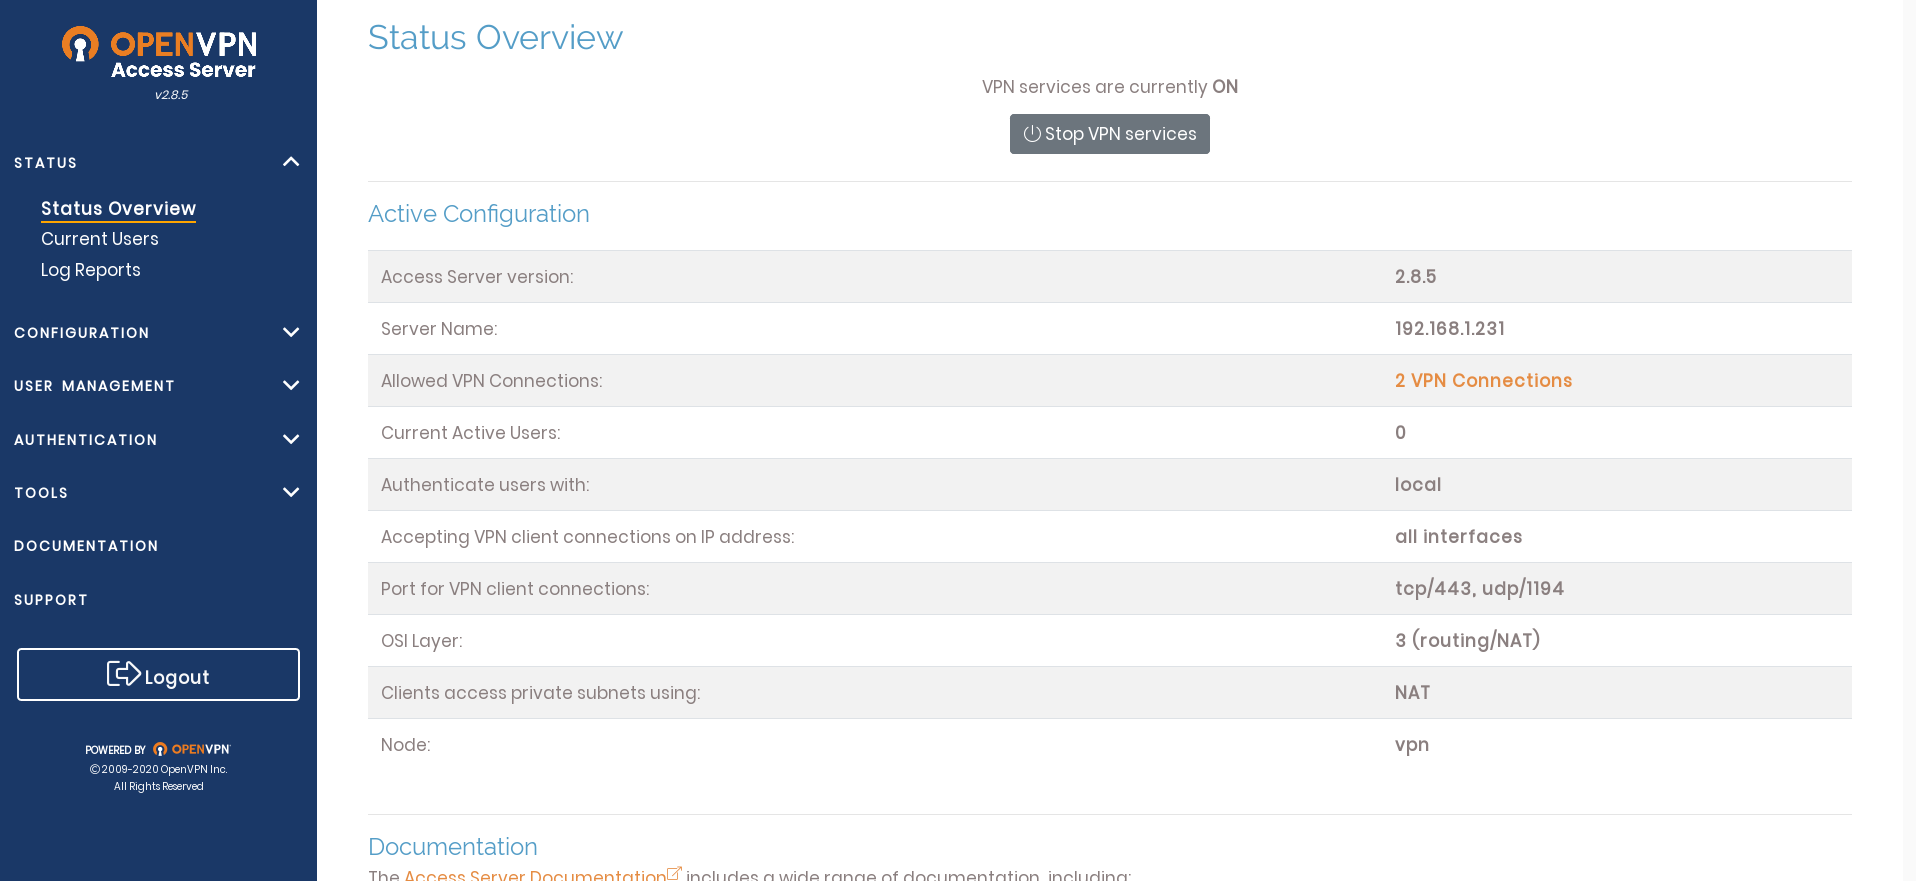Open Status Overview in the sidebar
1916x881 pixels.
(118, 208)
